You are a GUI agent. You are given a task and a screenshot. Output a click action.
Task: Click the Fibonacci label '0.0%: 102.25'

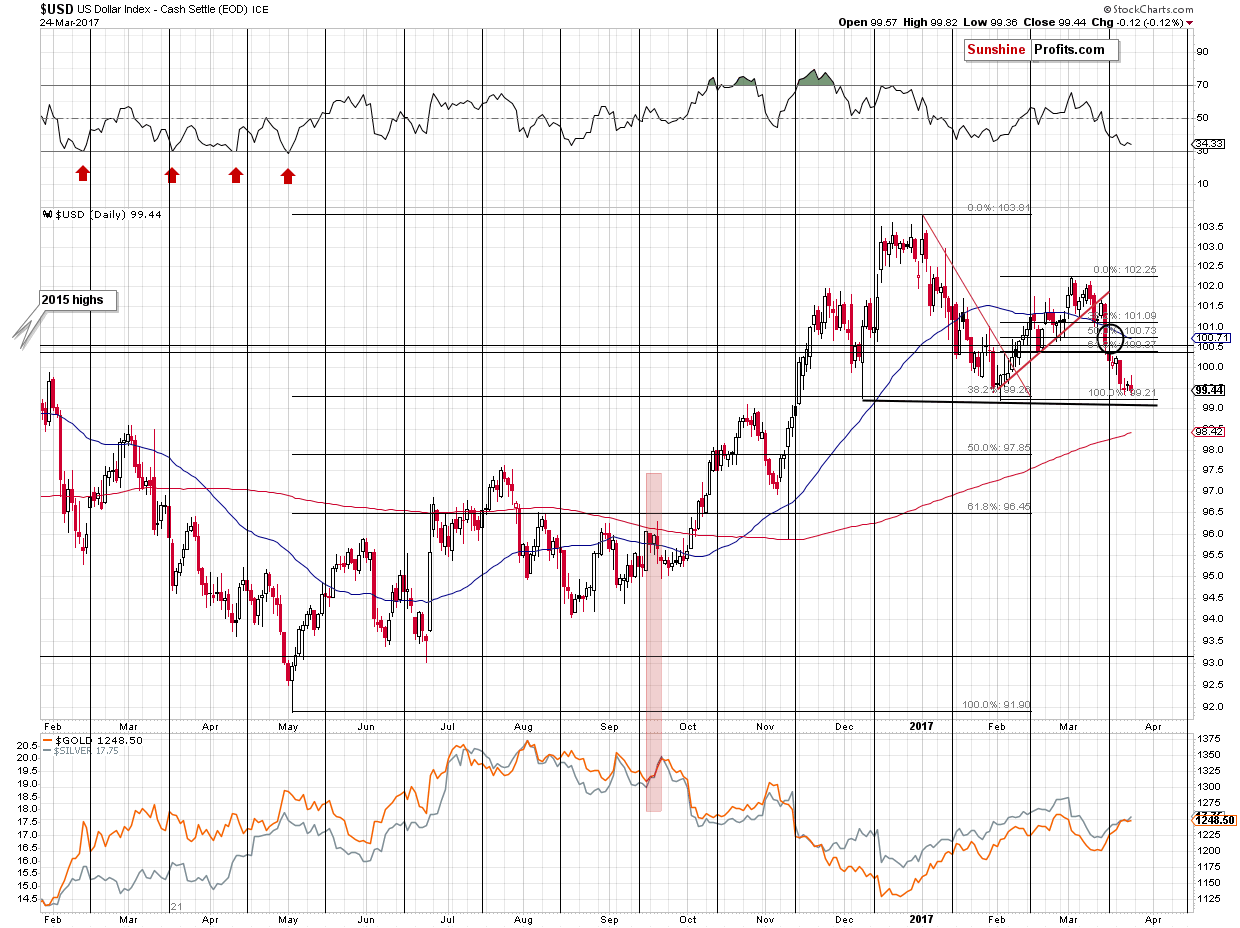1125,270
